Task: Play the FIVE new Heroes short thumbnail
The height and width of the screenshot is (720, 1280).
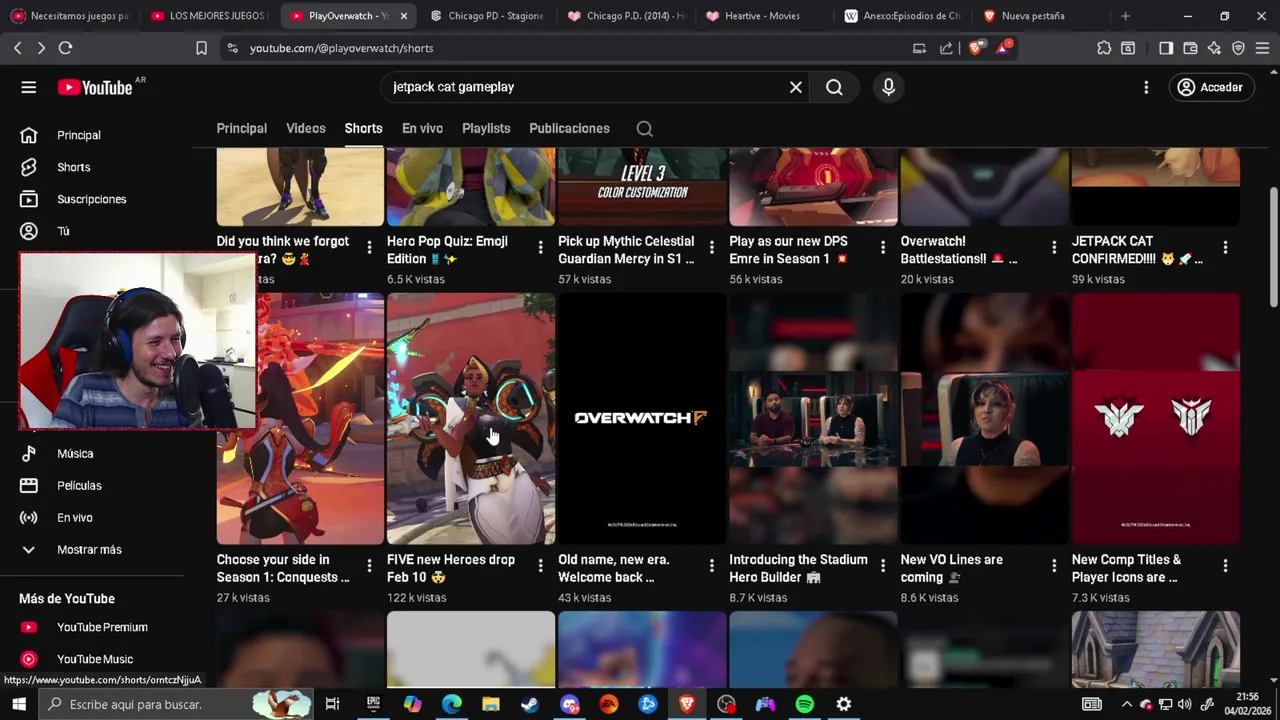Action: tap(471, 419)
